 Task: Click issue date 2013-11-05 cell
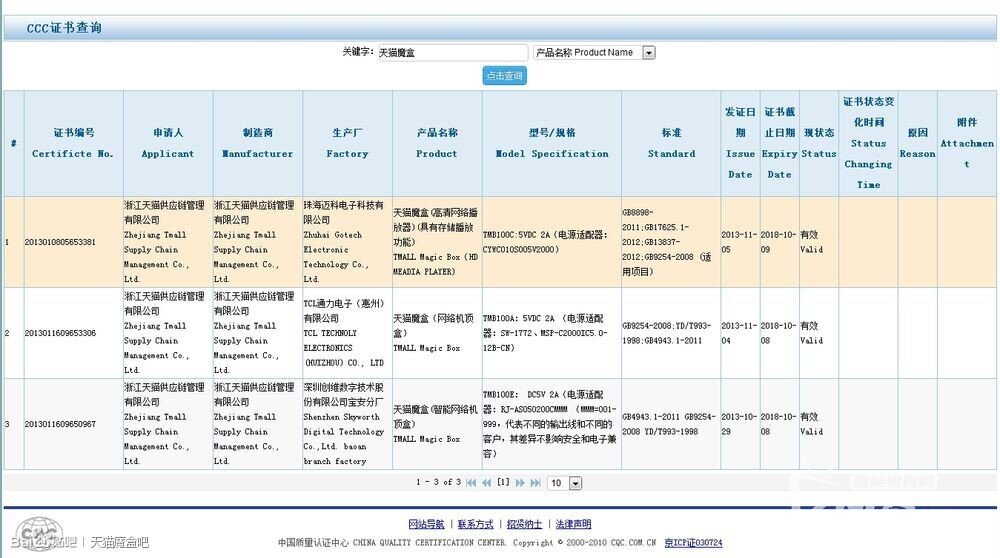click(x=740, y=242)
